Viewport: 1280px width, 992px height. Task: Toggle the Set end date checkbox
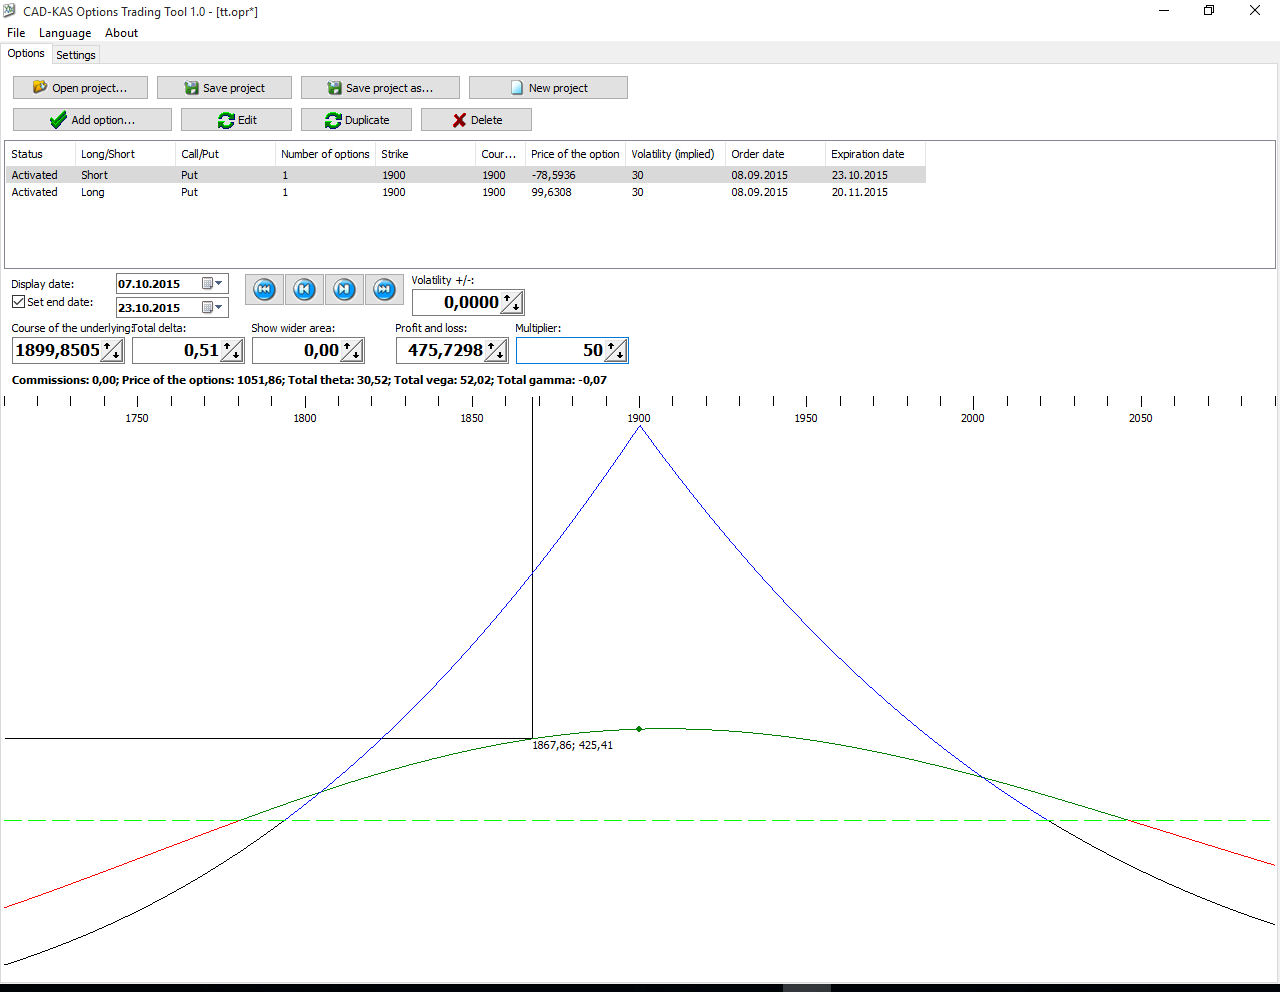(19, 302)
